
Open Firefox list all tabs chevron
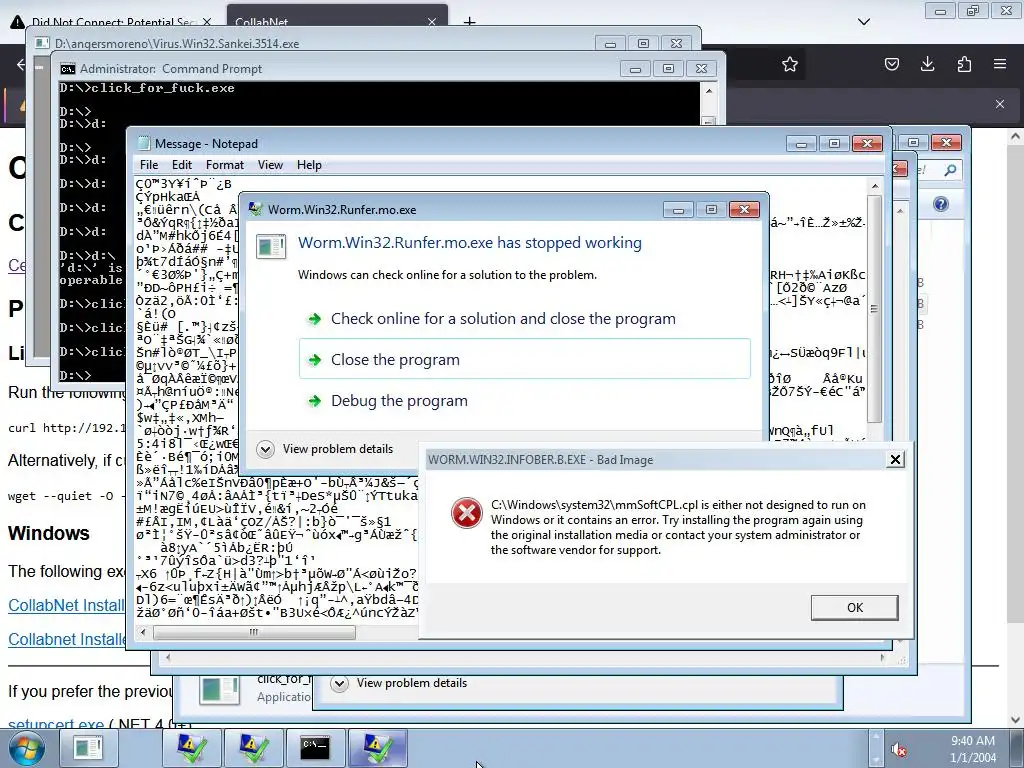(x=863, y=22)
